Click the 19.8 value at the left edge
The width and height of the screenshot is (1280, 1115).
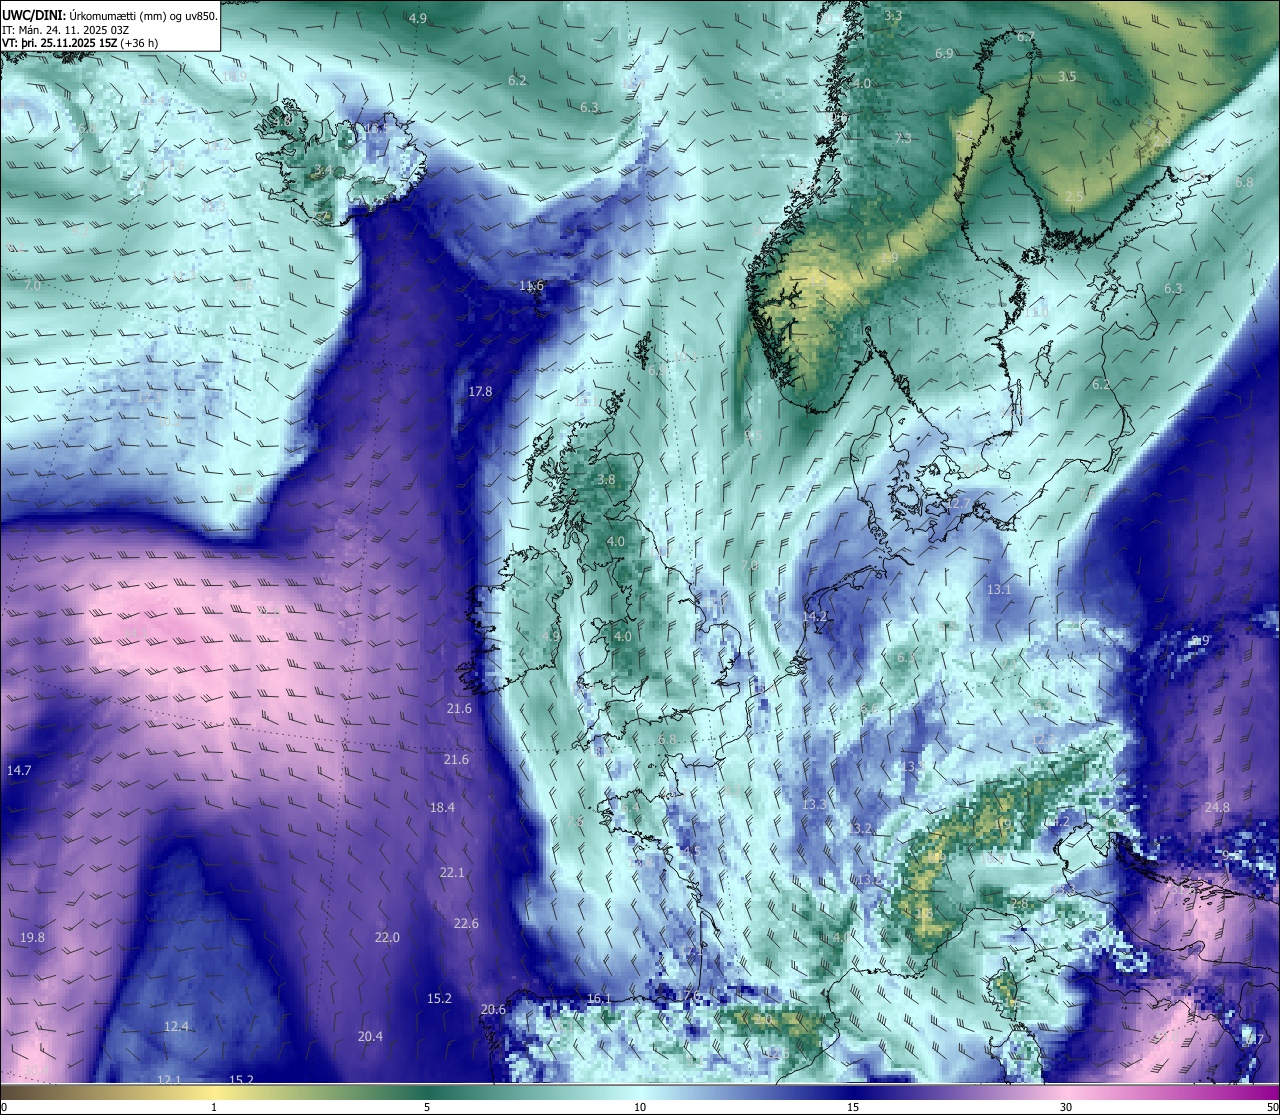tap(32, 937)
